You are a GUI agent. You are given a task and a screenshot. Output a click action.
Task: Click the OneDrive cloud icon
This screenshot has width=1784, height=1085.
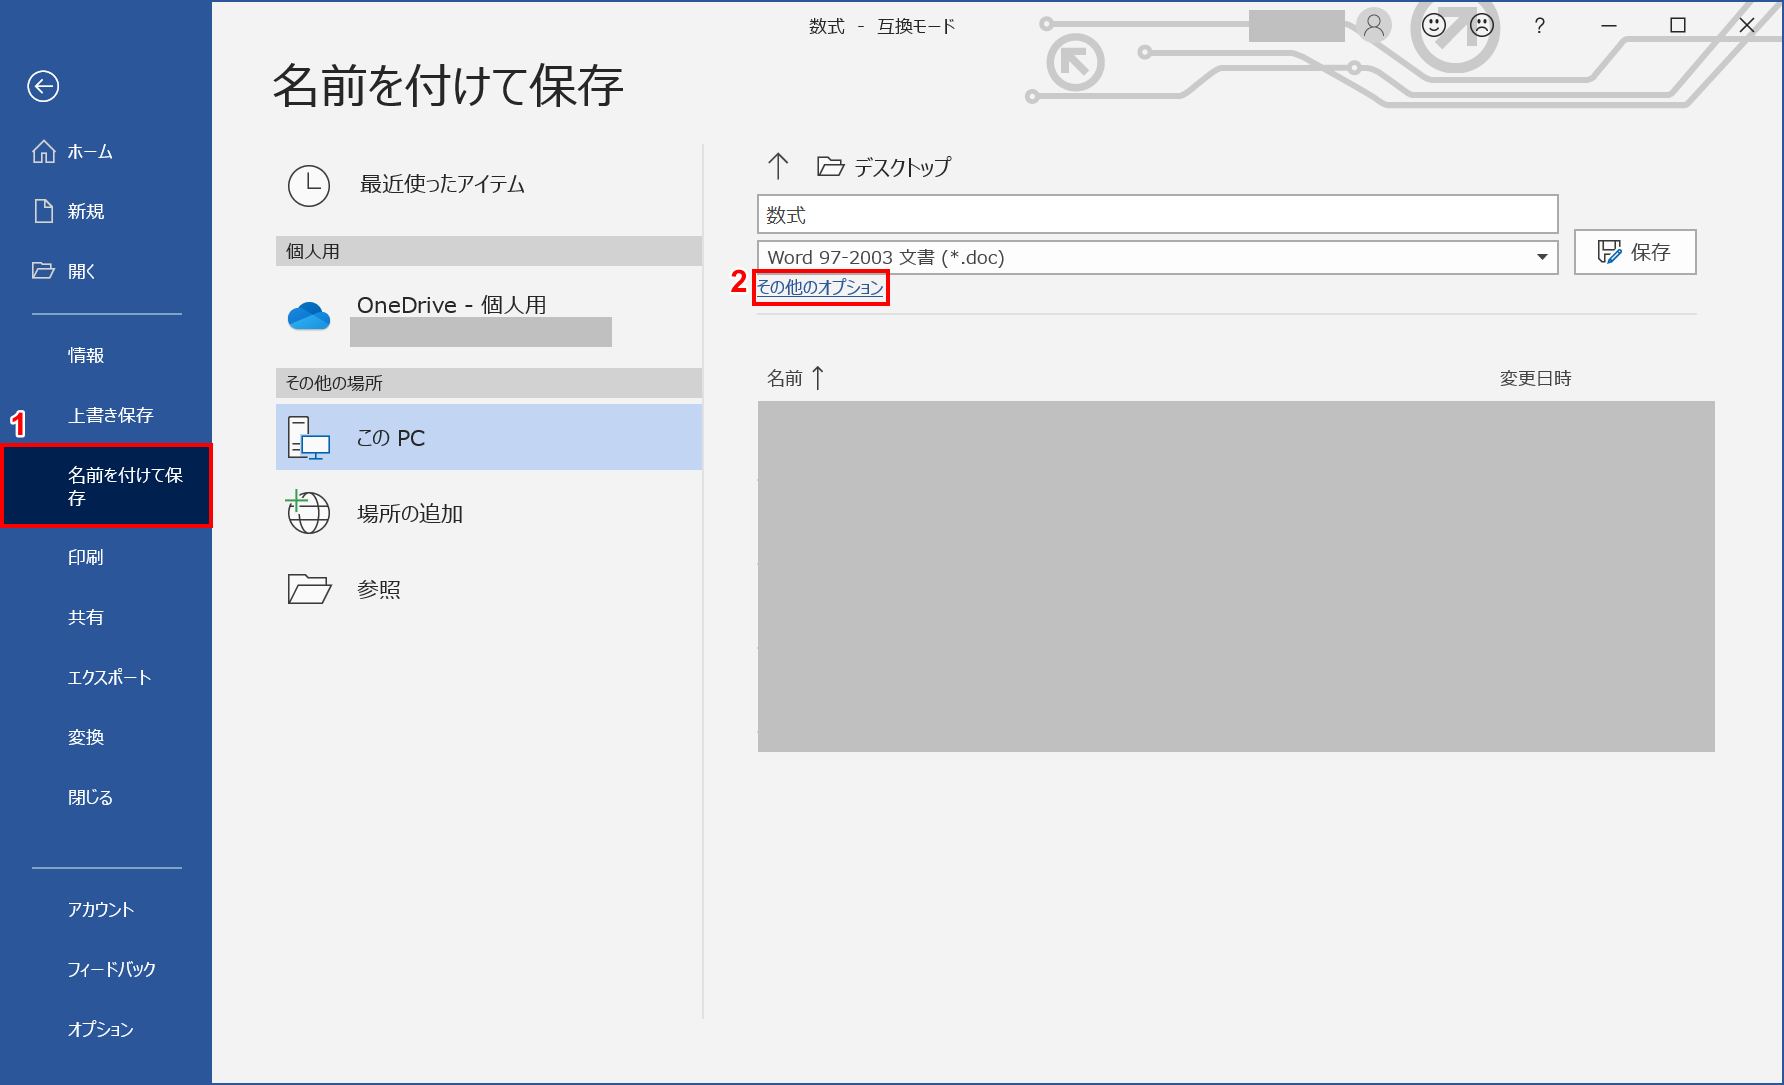[x=309, y=316]
